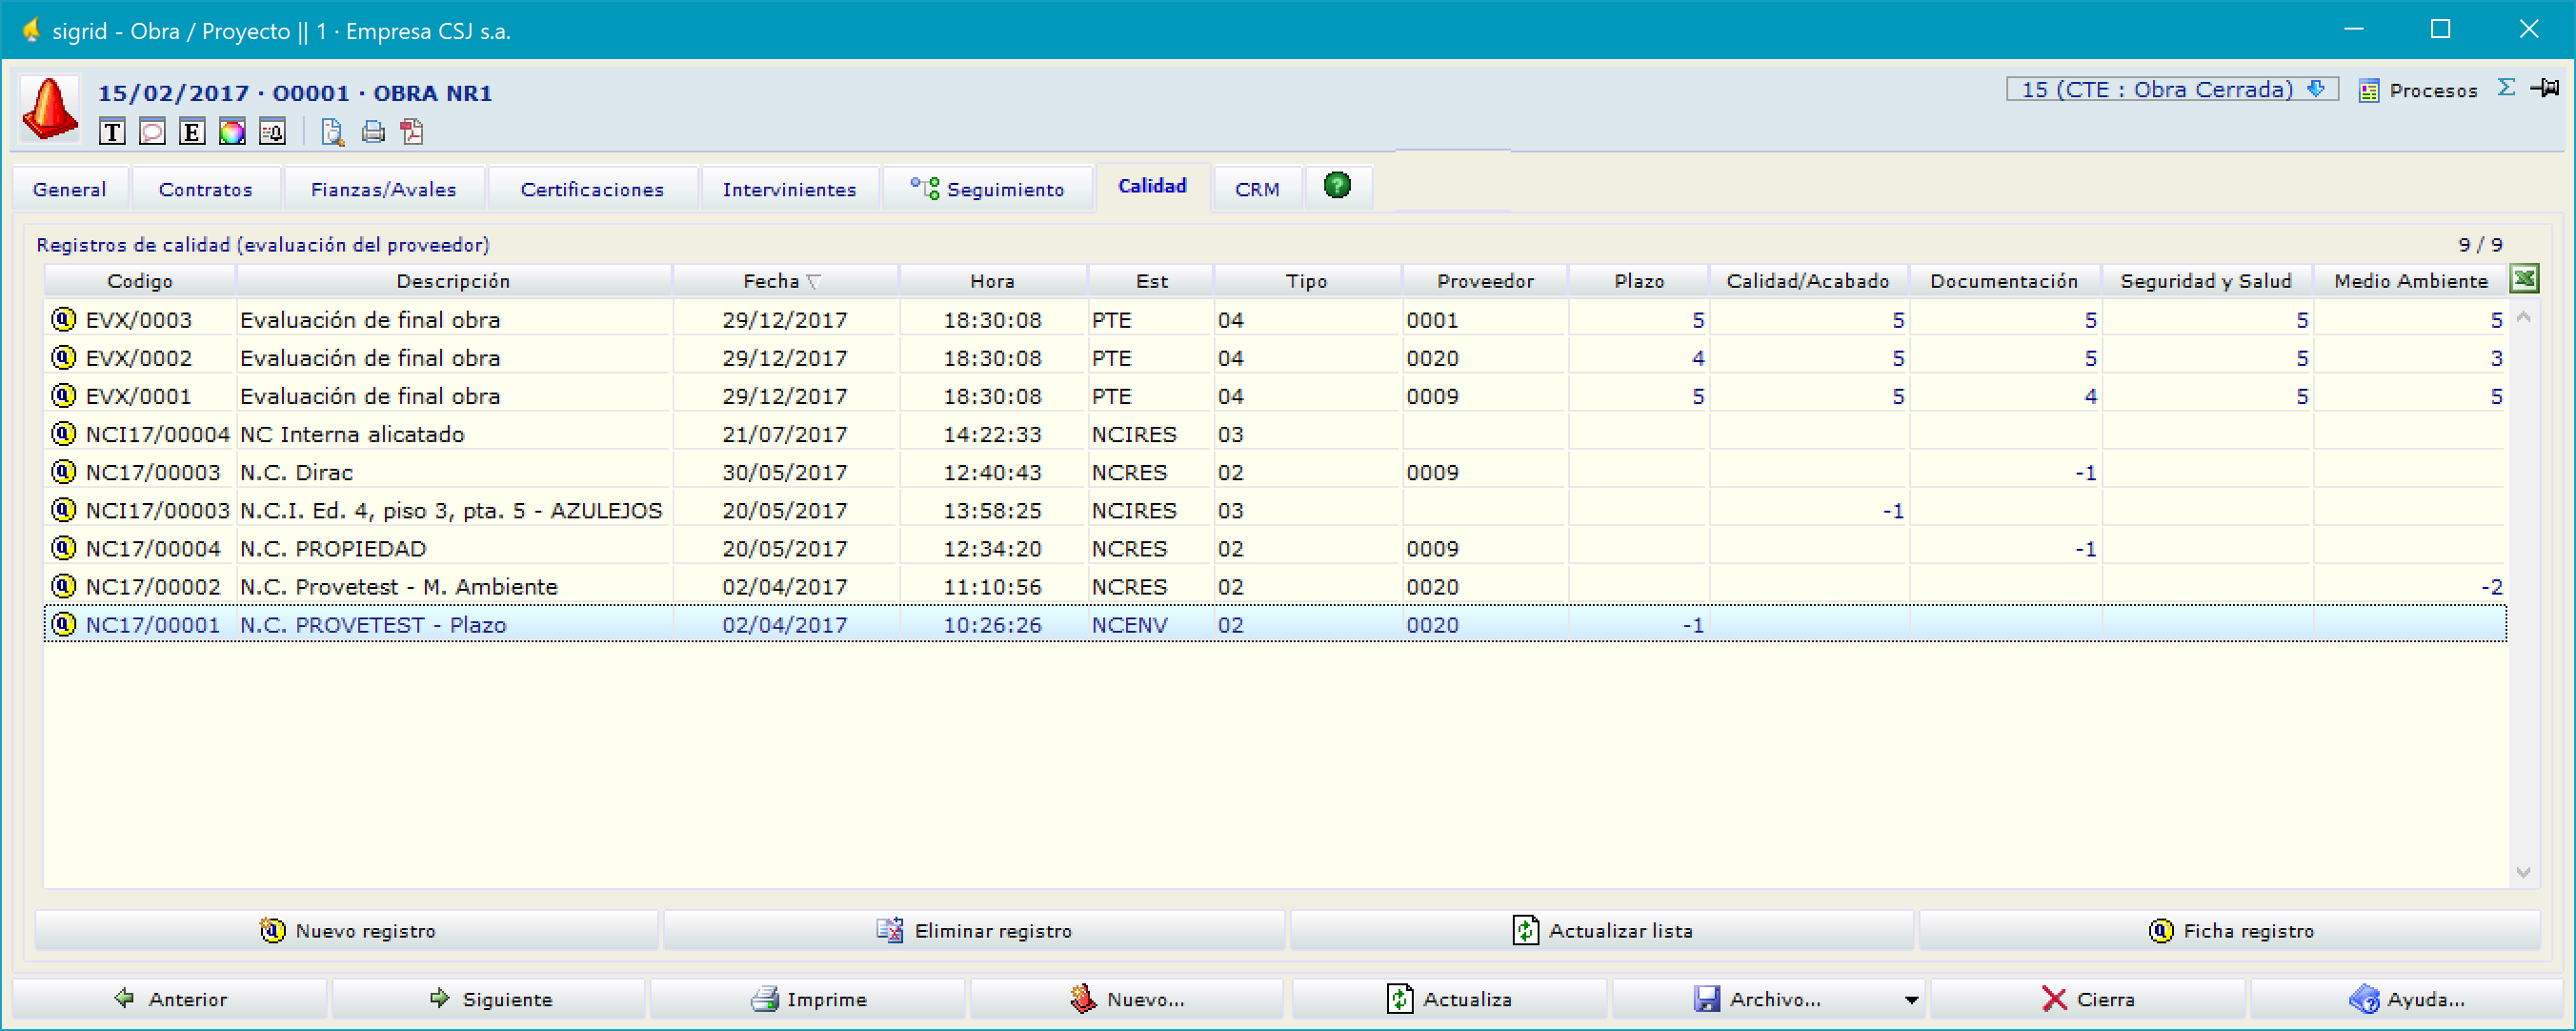
Task: Open the '15 (CTE : Obra Cerrada)' state dropdown
Action: [x=2171, y=89]
